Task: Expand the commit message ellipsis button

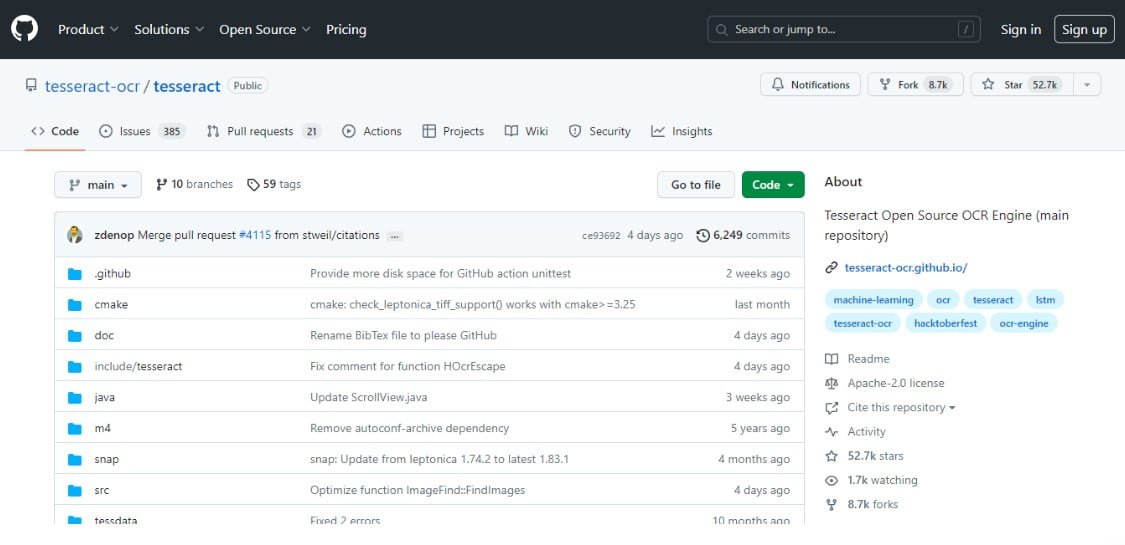Action: pyautogui.click(x=394, y=236)
